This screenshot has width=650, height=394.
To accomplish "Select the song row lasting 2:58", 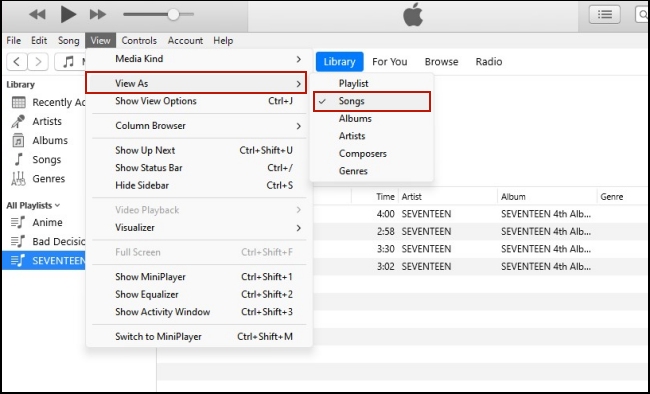I will tap(481, 231).
